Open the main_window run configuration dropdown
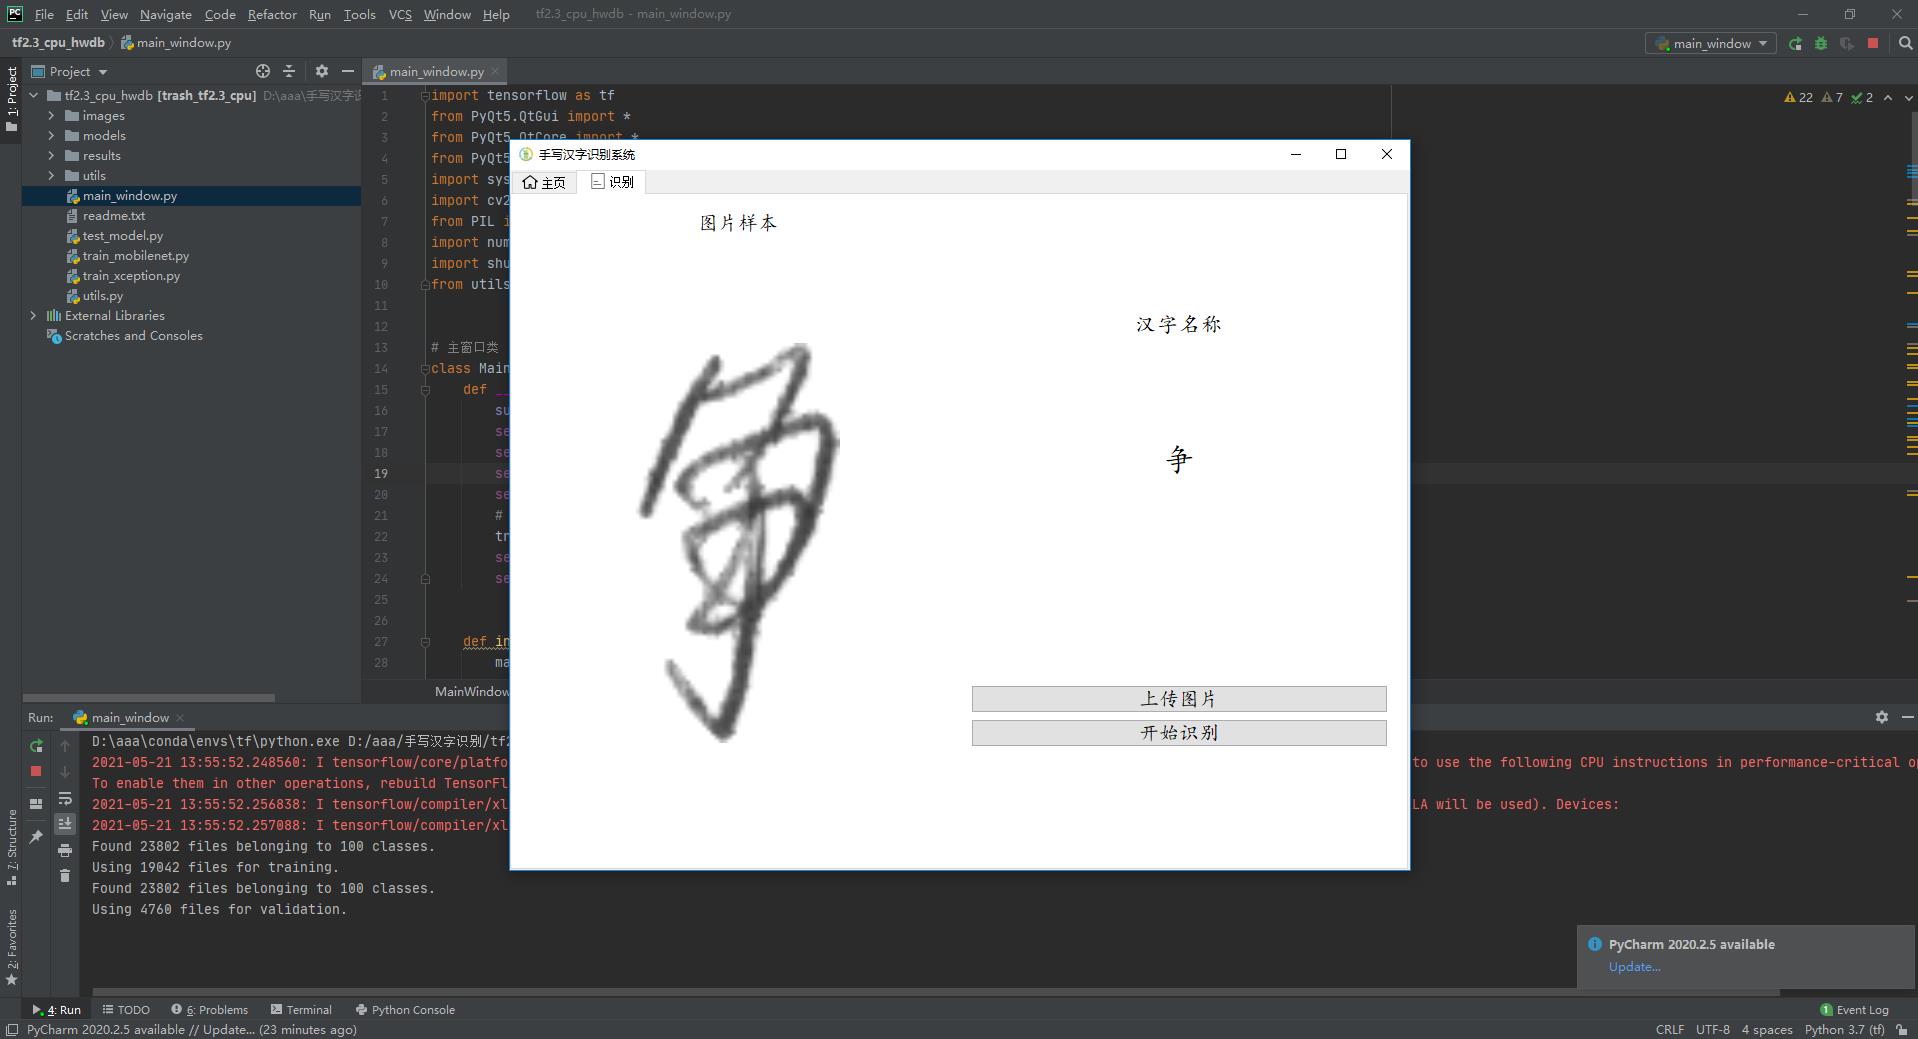 point(1710,43)
